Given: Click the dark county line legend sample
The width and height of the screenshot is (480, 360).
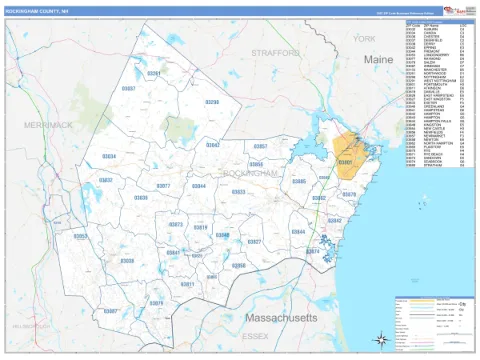Looking at the screenshot, I should pyautogui.click(x=422, y=314).
